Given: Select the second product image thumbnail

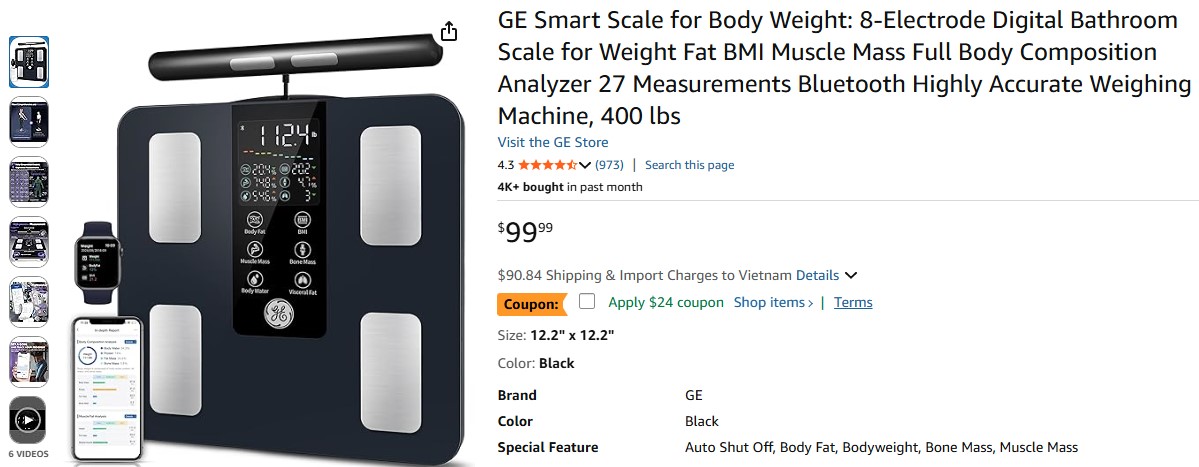Looking at the screenshot, I should (28, 121).
